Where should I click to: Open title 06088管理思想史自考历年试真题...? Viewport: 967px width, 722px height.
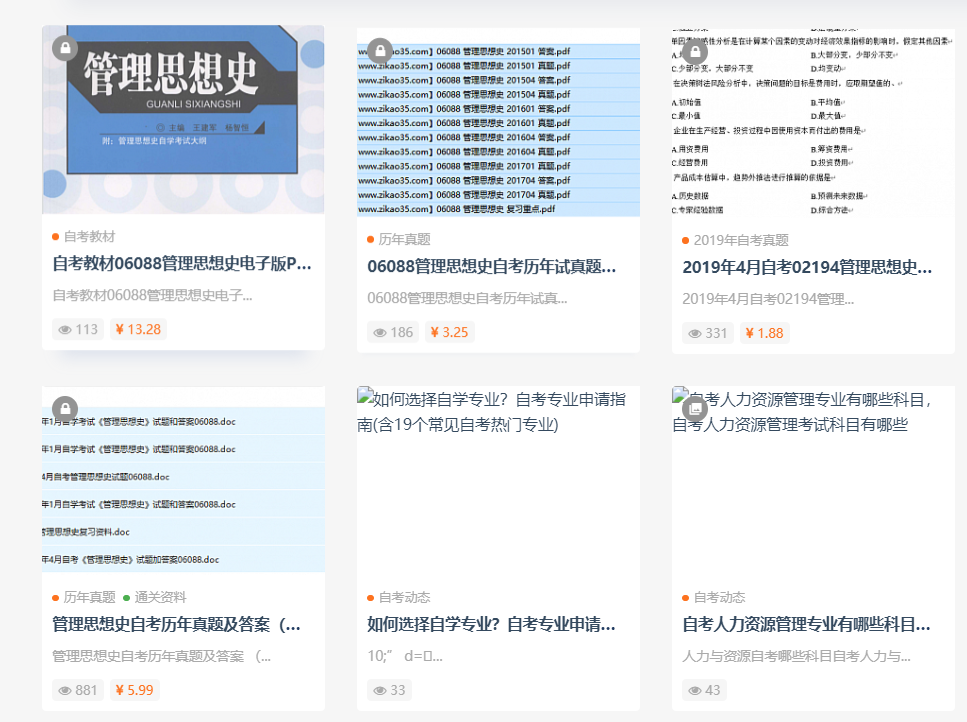[x=492, y=266]
